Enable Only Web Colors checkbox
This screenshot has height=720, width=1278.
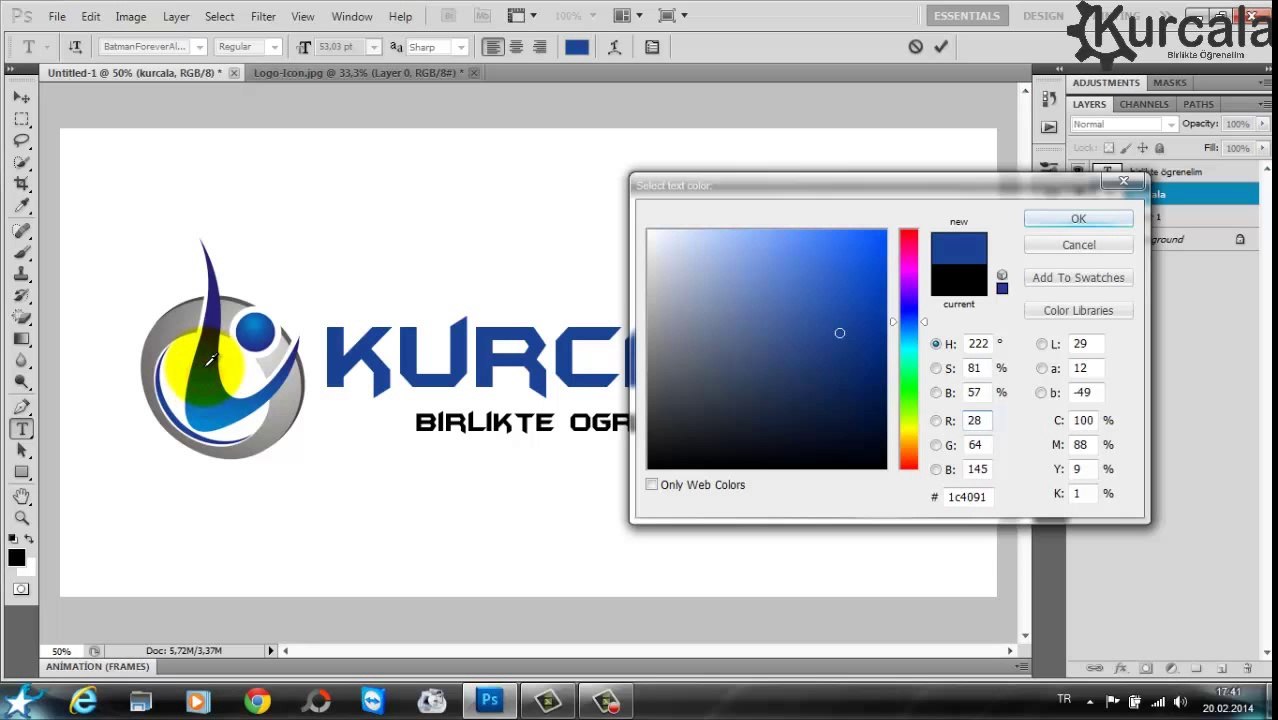[x=652, y=485]
